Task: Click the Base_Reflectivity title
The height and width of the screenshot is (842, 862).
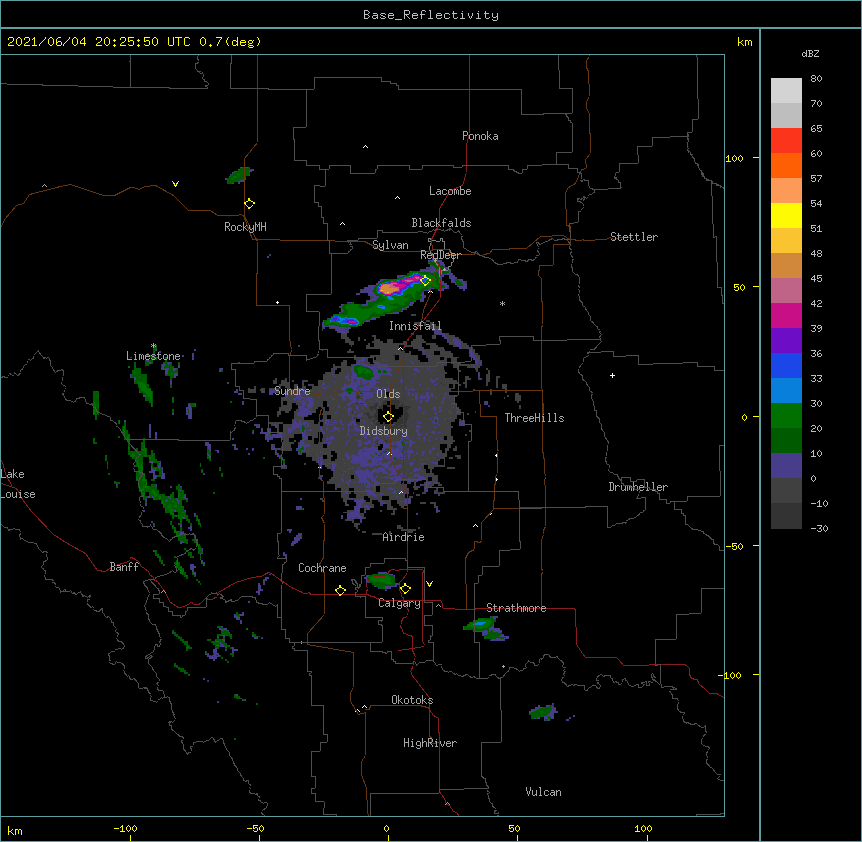Action: click(x=431, y=15)
